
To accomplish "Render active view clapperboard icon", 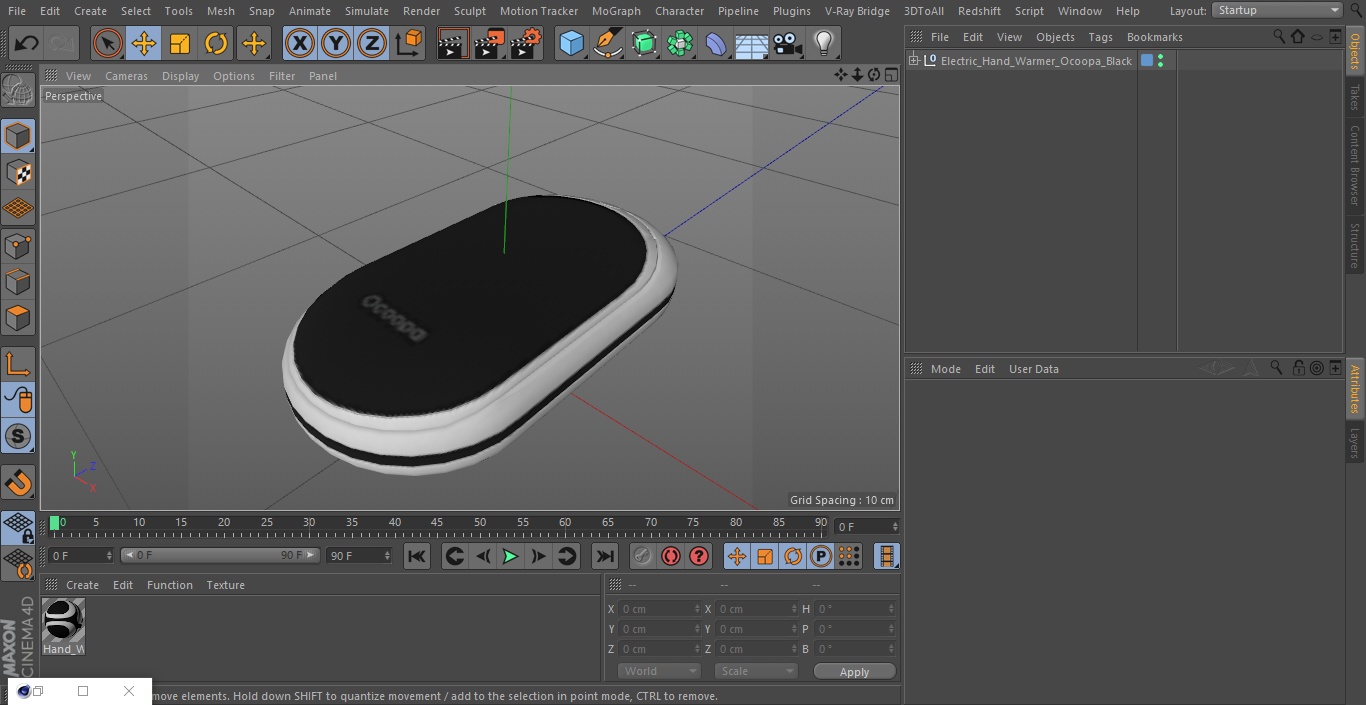I will pos(453,44).
